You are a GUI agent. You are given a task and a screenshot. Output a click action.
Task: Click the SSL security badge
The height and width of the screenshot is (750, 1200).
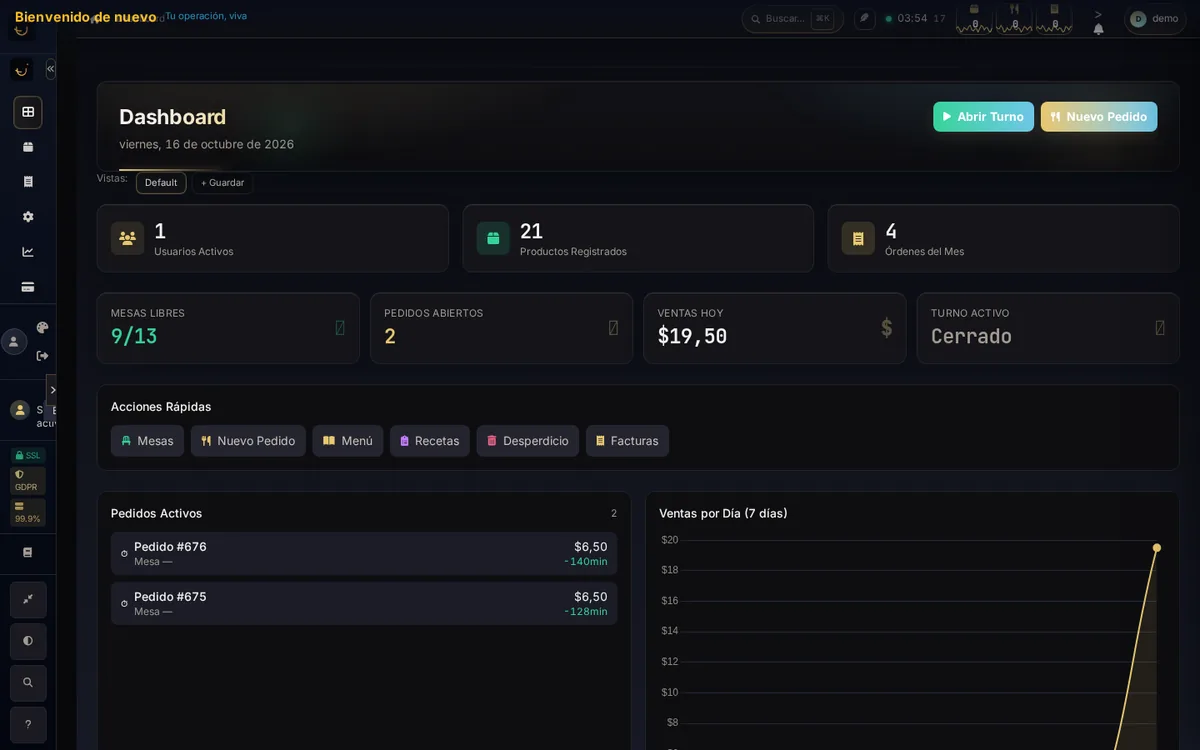[28, 455]
